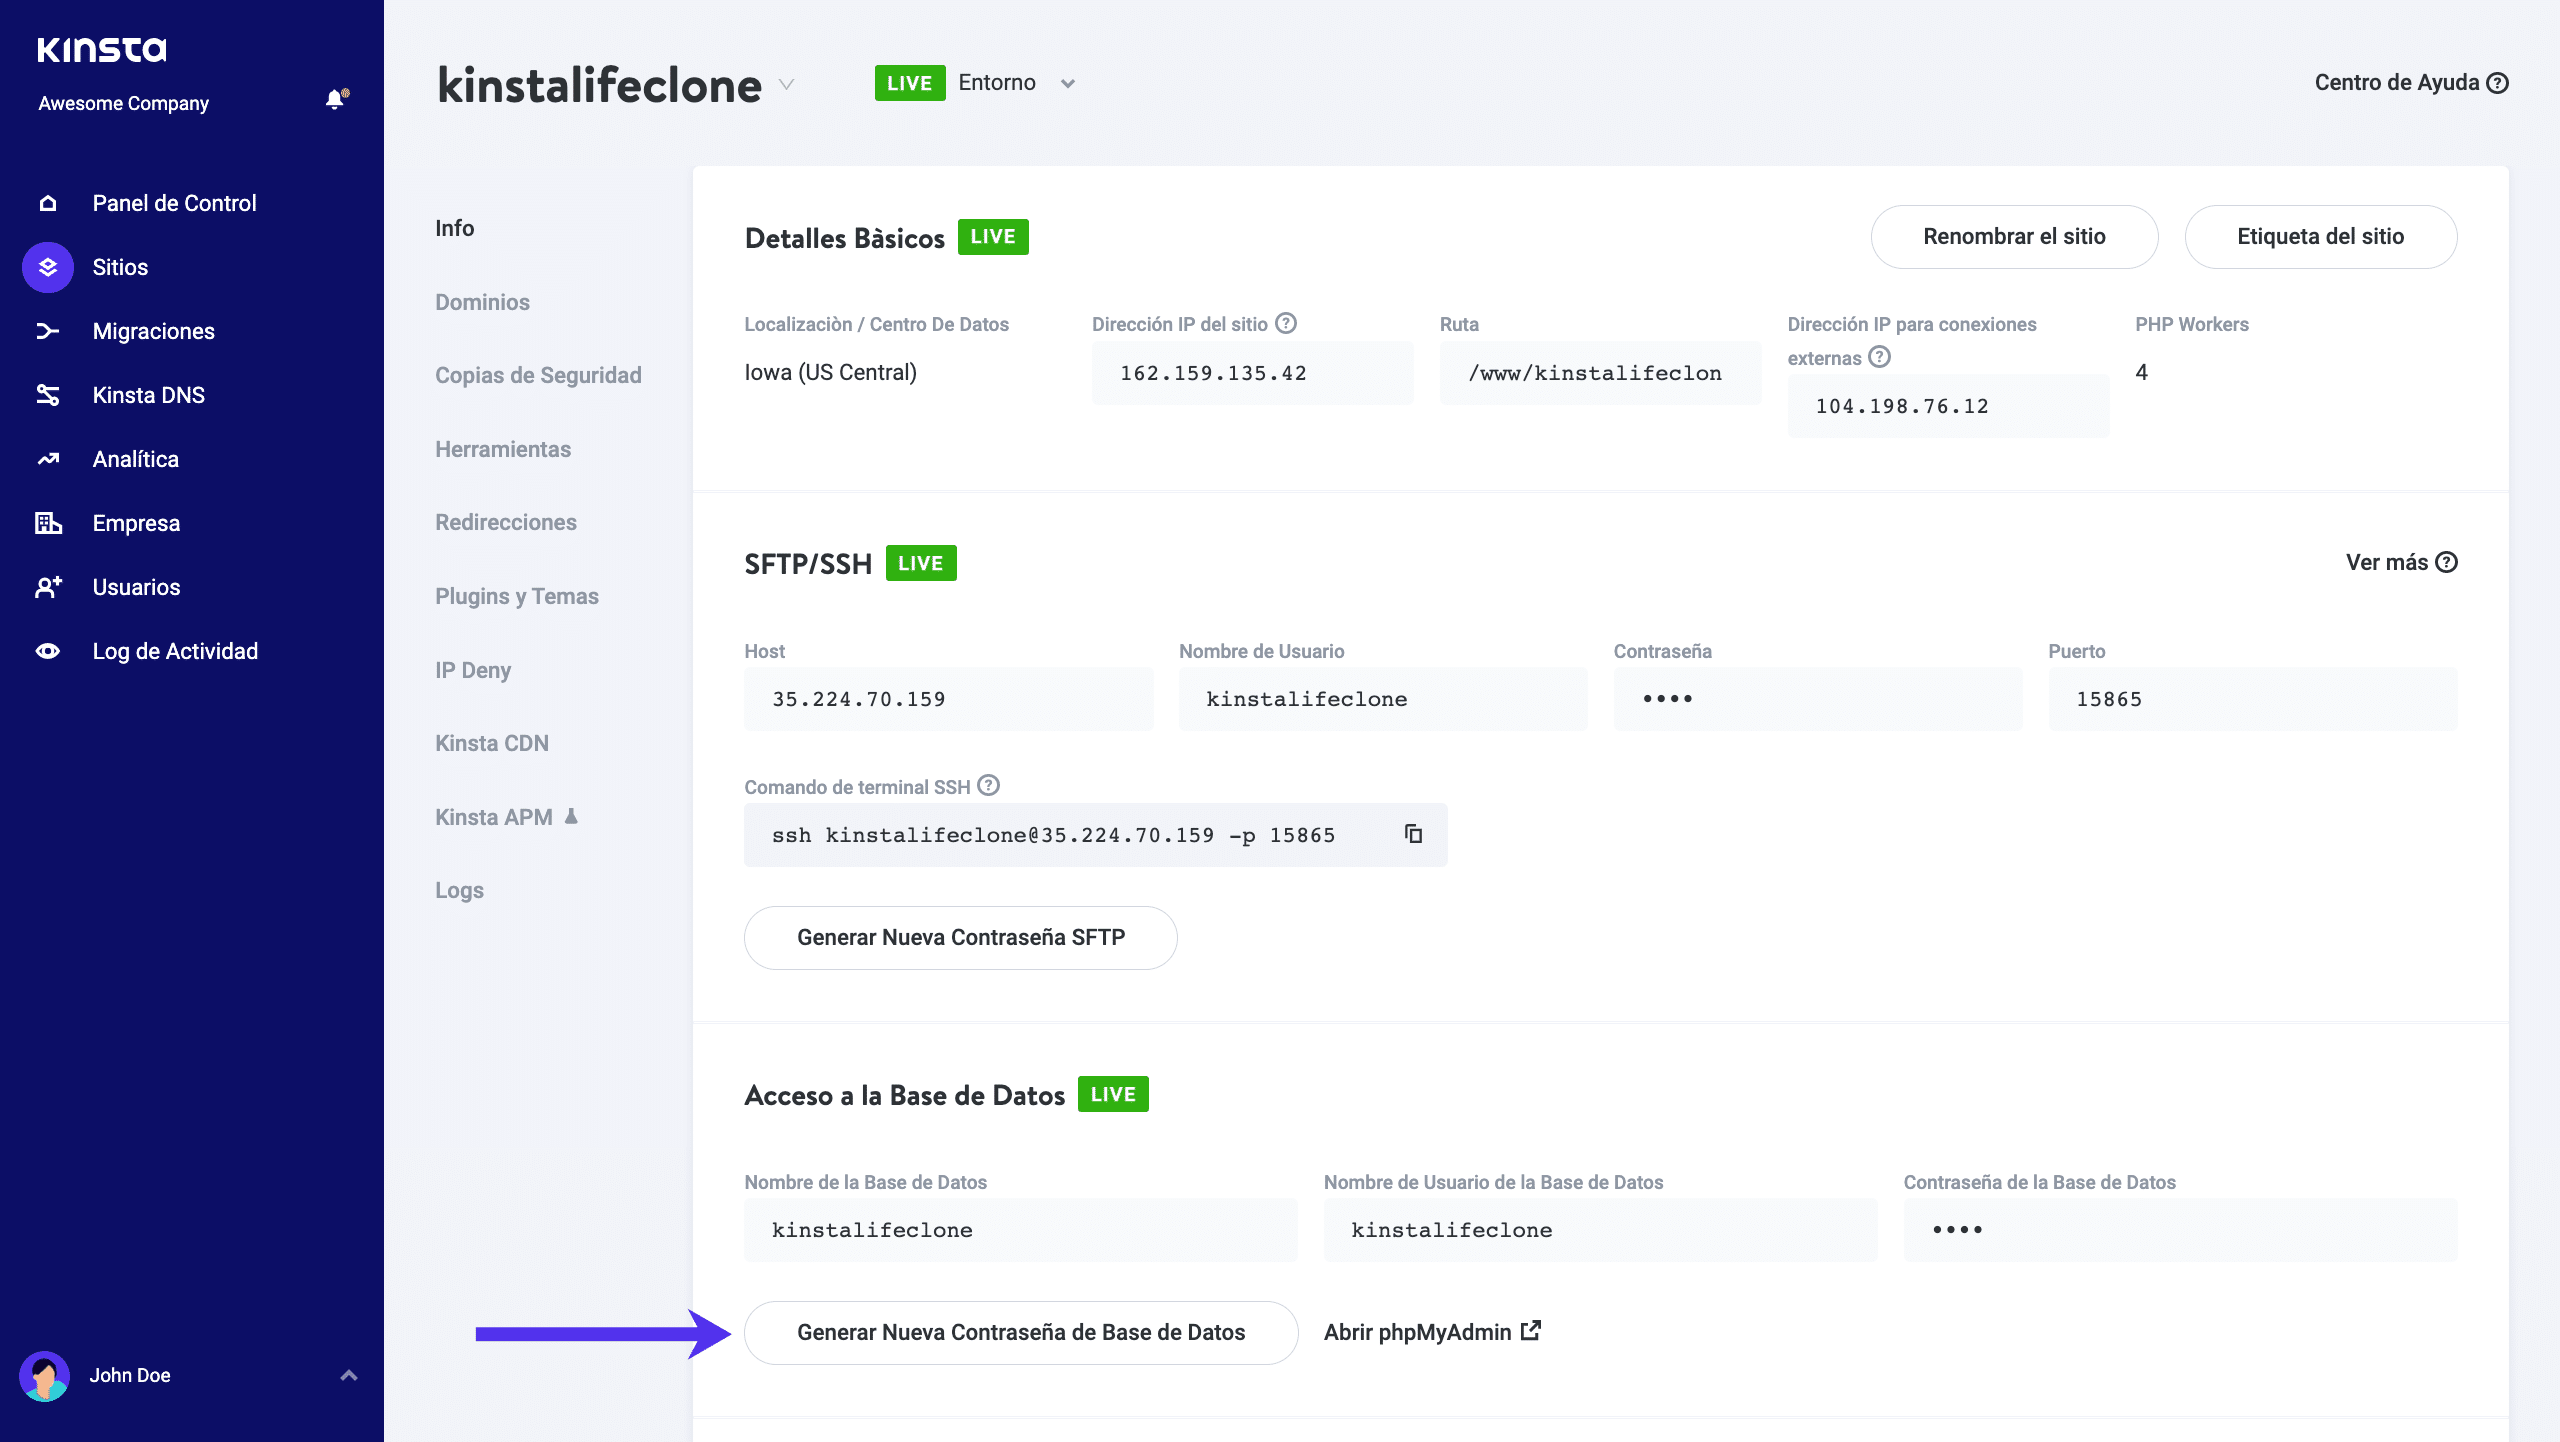Open the Sitios layers icon

click(x=48, y=267)
